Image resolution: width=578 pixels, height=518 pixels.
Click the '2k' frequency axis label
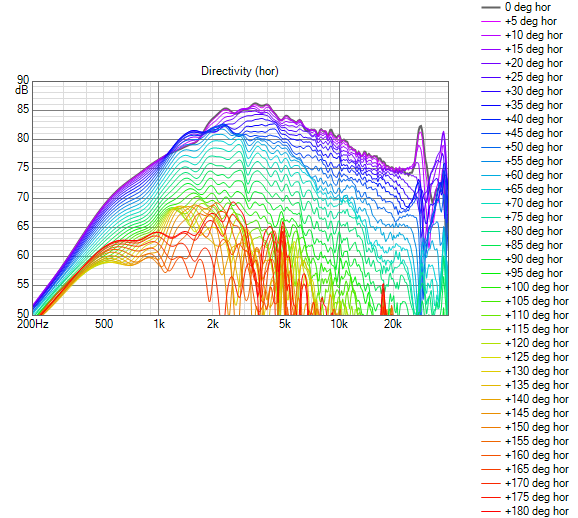point(213,324)
